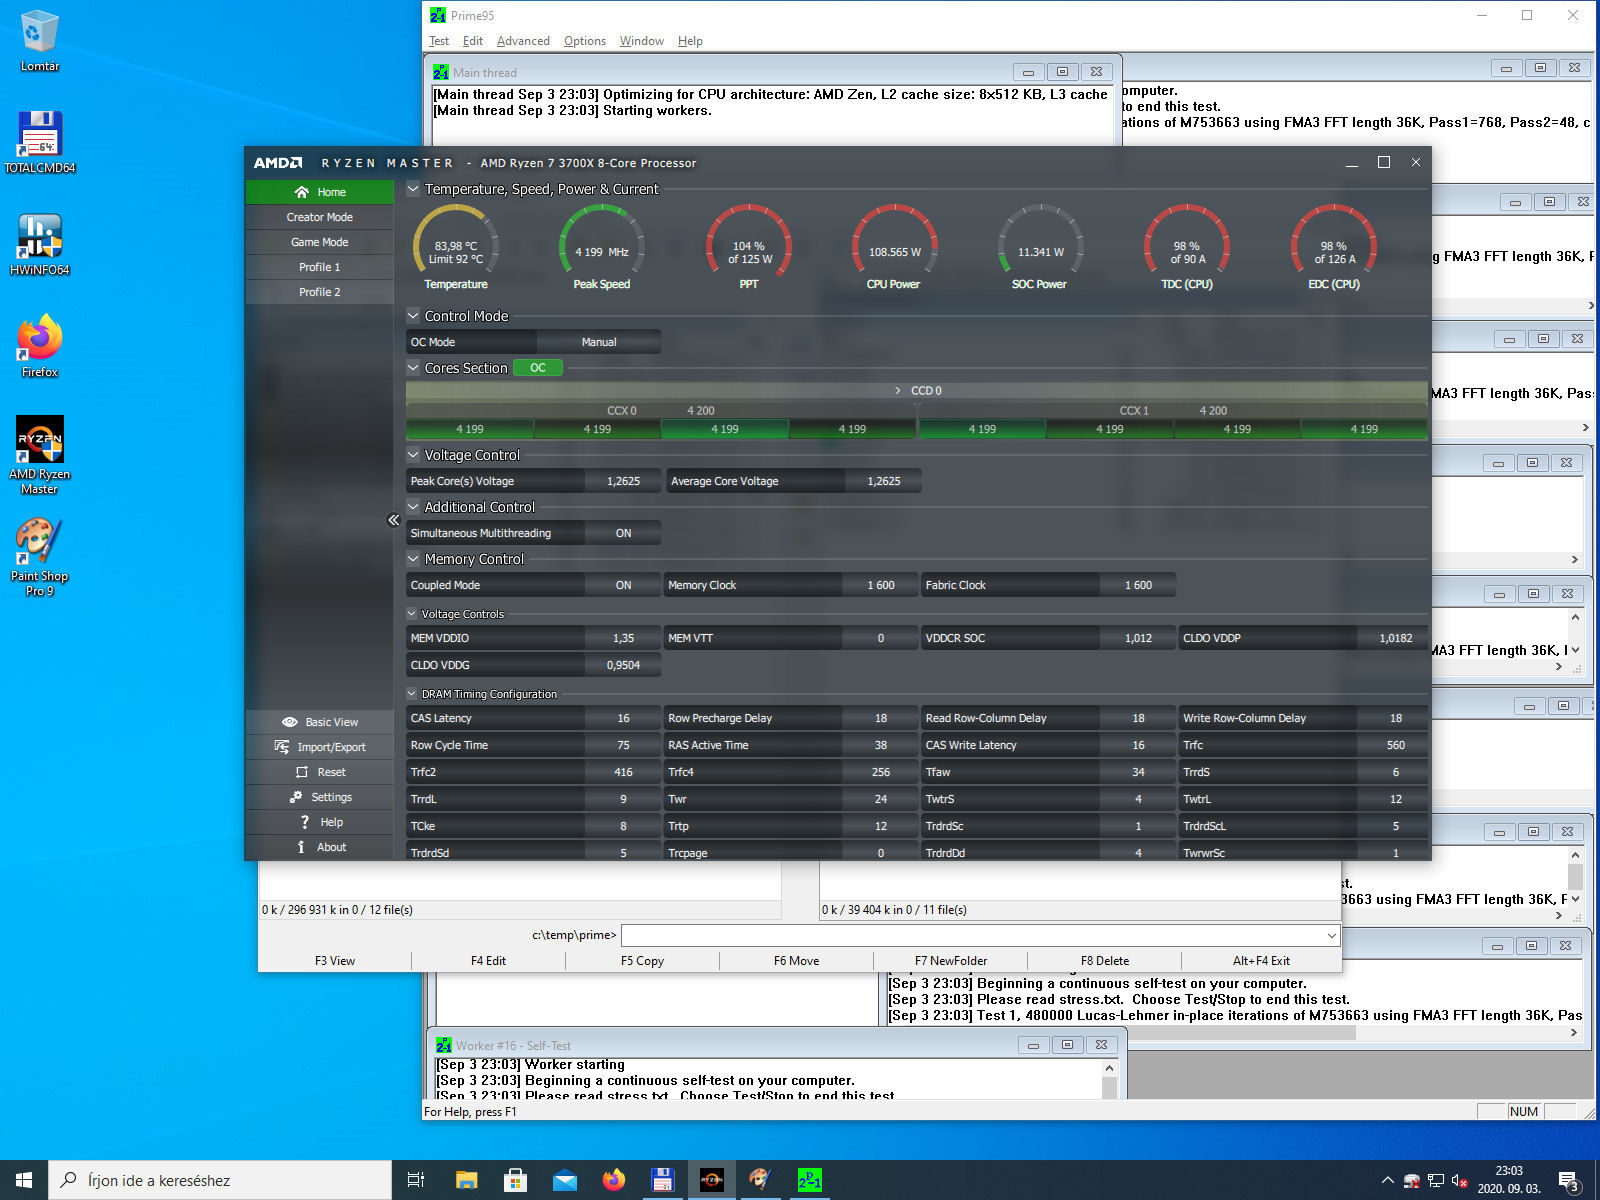
Task: Click the Peak Speed gauge
Action: point(602,247)
